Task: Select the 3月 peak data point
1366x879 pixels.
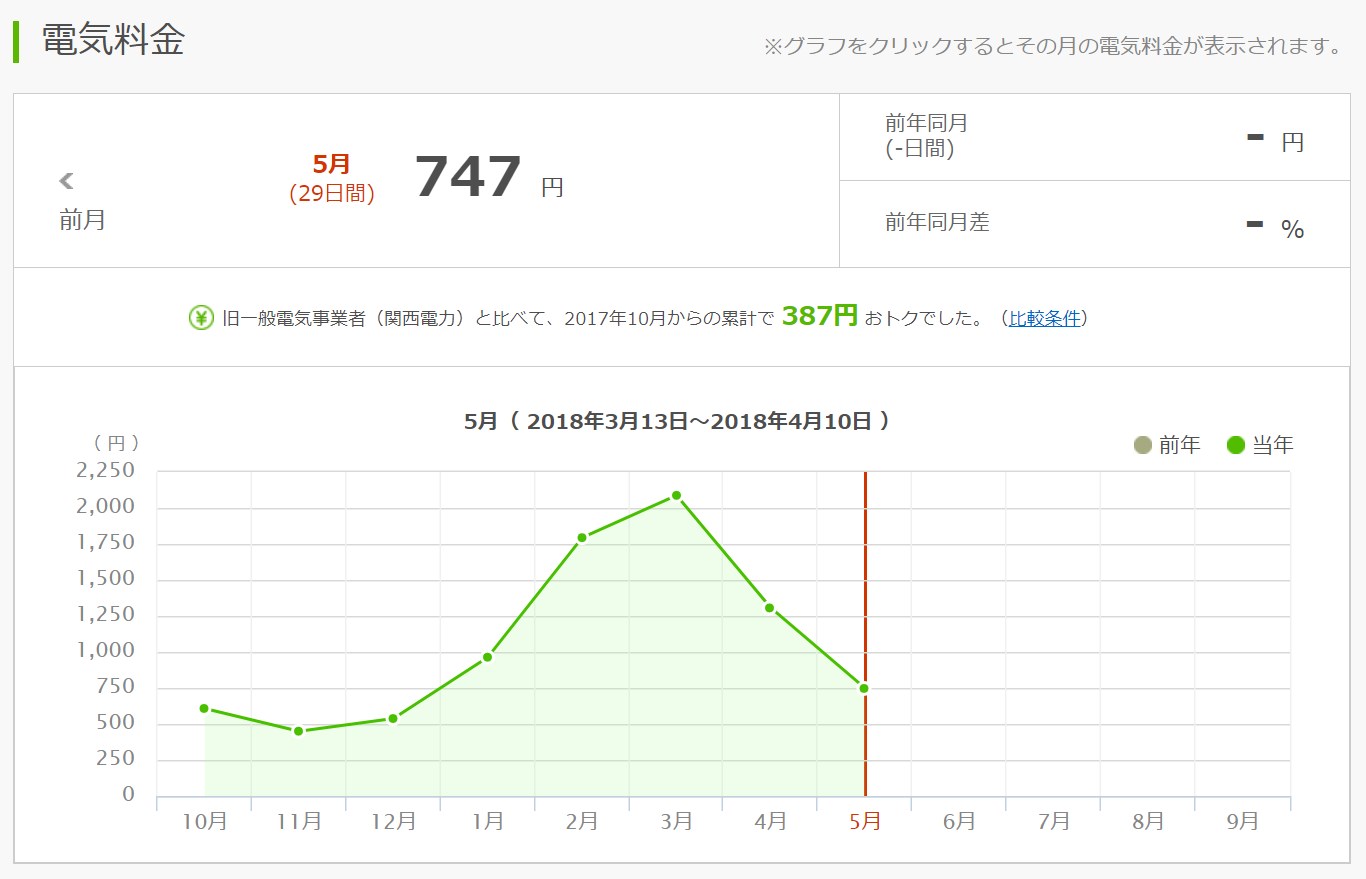Action: point(676,495)
